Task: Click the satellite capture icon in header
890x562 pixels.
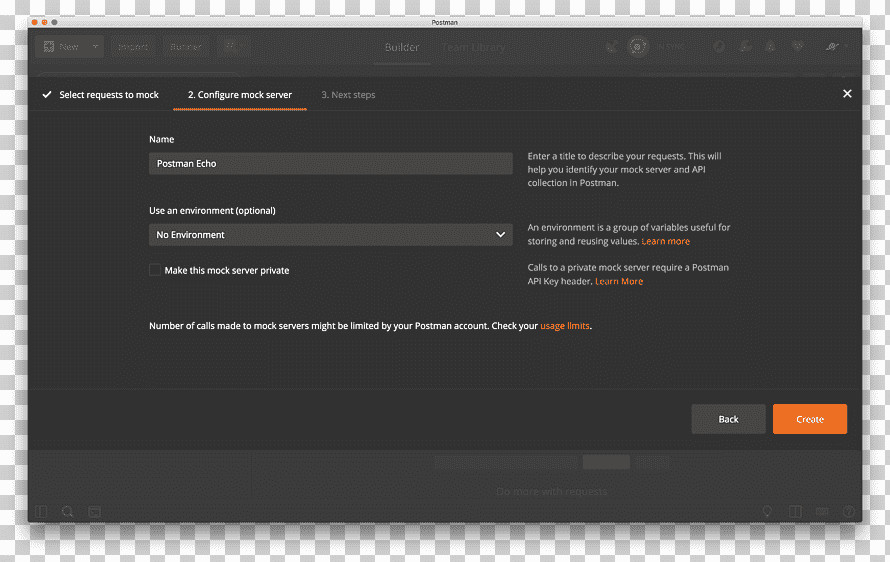Action: [x=612, y=47]
